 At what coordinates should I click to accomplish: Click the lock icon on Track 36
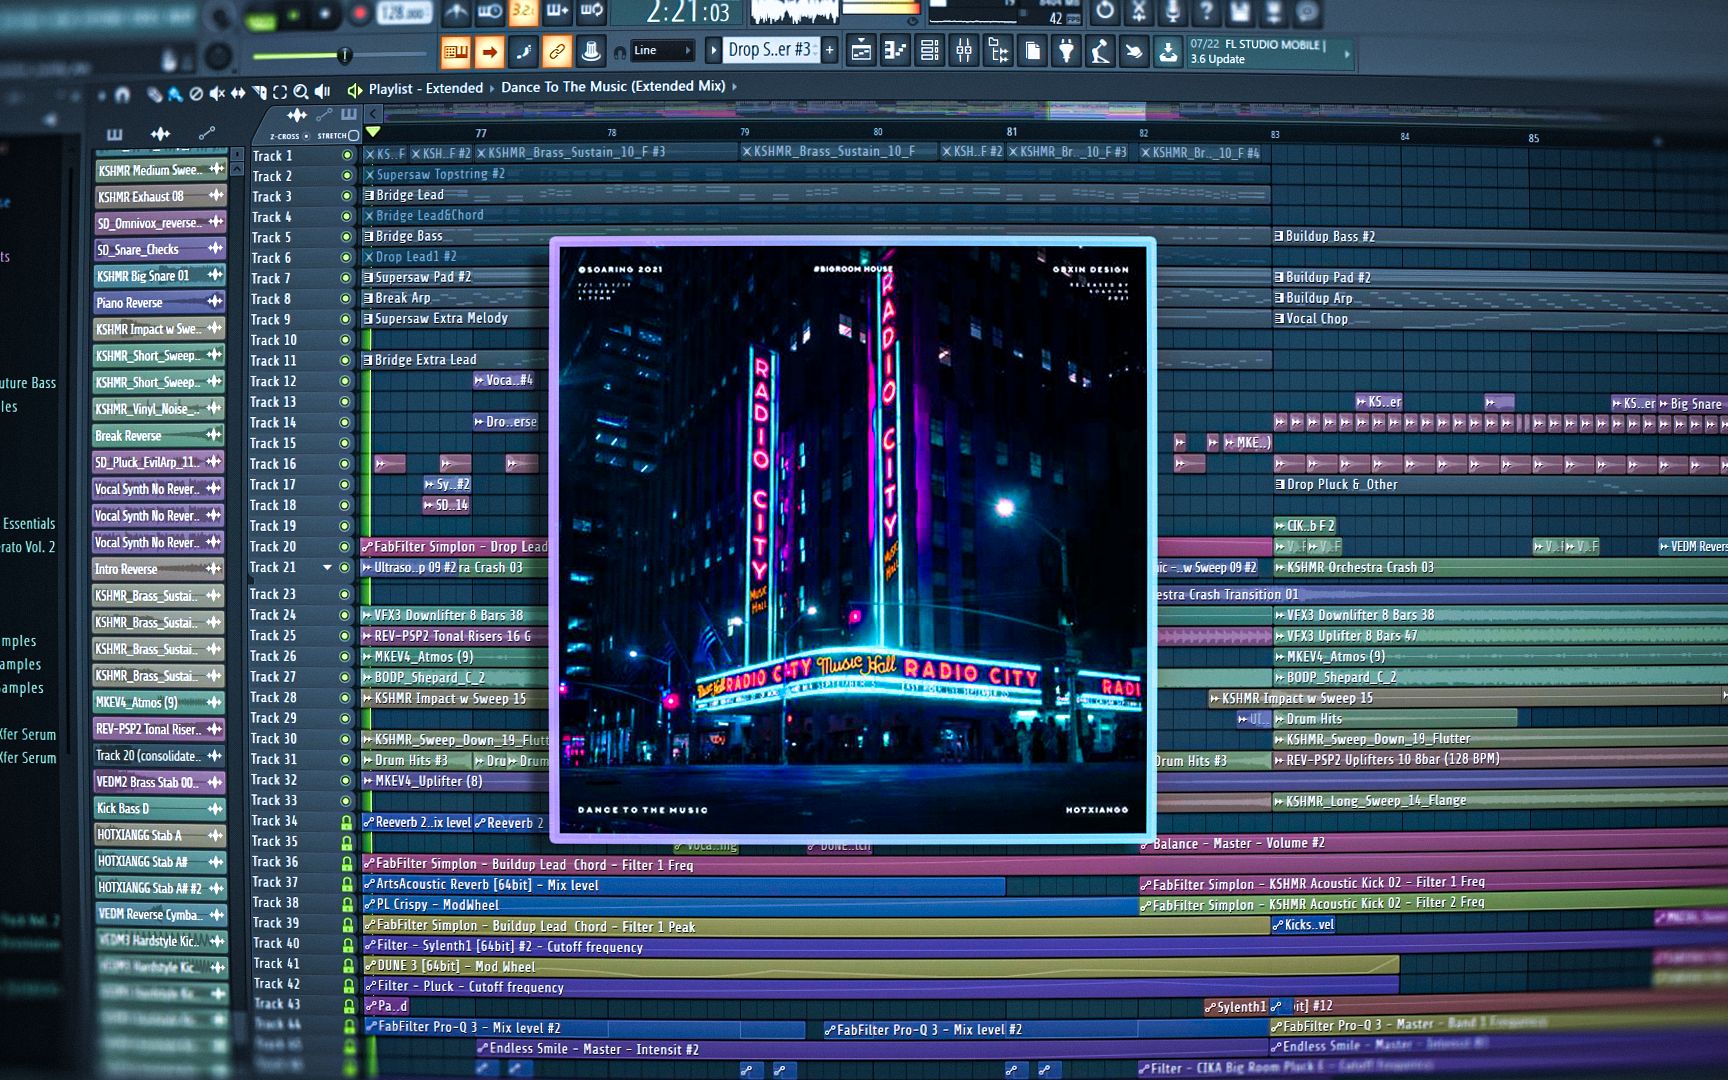coord(347,863)
